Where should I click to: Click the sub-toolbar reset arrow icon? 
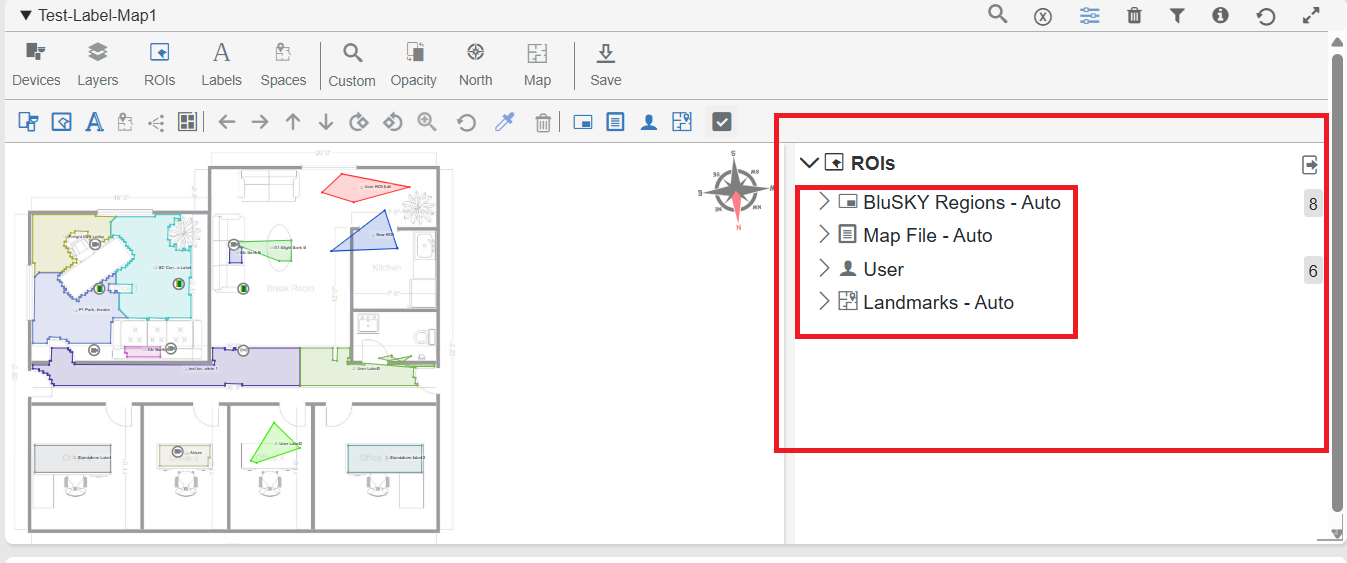coord(466,122)
